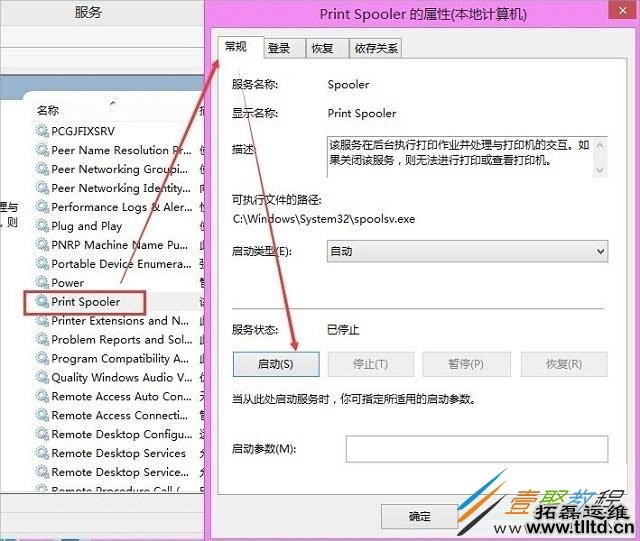Click gear icon of Program Compatibility service
The height and width of the screenshot is (541, 640).
tap(42, 358)
